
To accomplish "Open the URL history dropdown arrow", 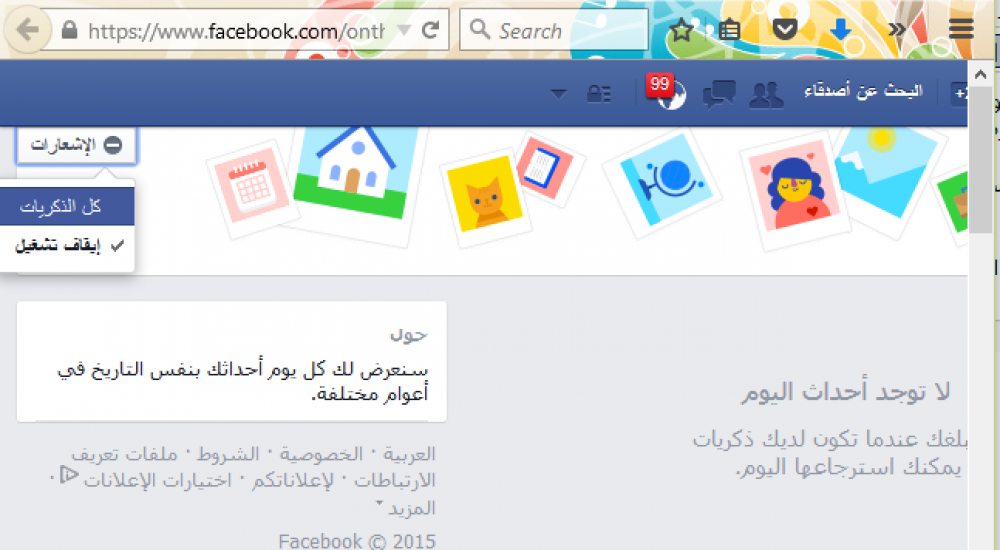I will pos(404,29).
